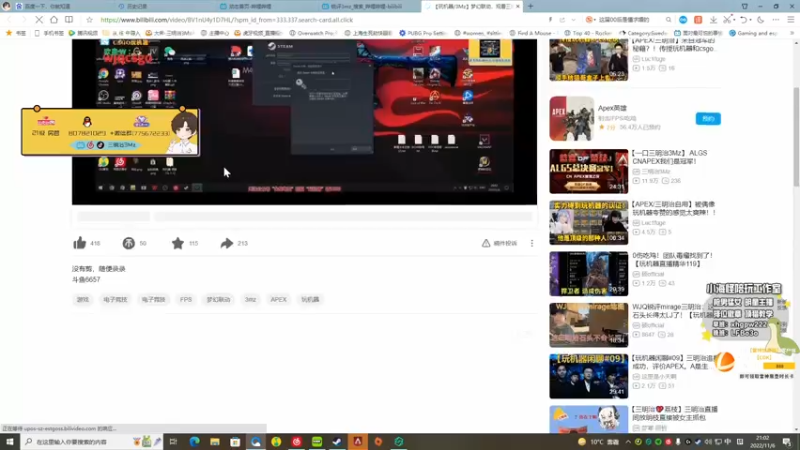The width and height of the screenshot is (800, 450).
Task: Like the video with the thumbs-up icon
Action: tap(80, 243)
